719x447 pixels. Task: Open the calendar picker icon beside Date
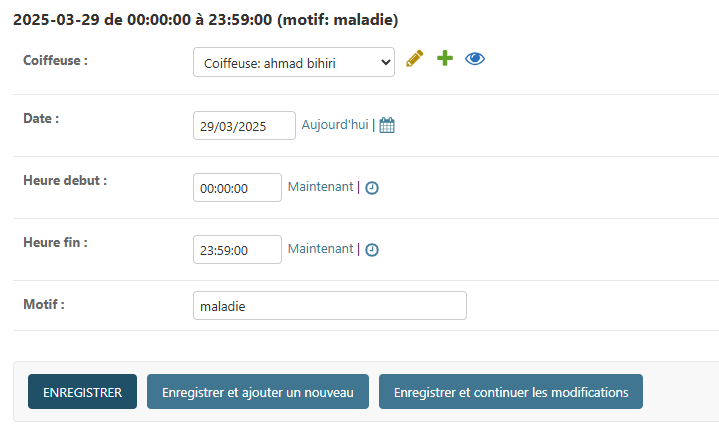click(x=387, y=126)
